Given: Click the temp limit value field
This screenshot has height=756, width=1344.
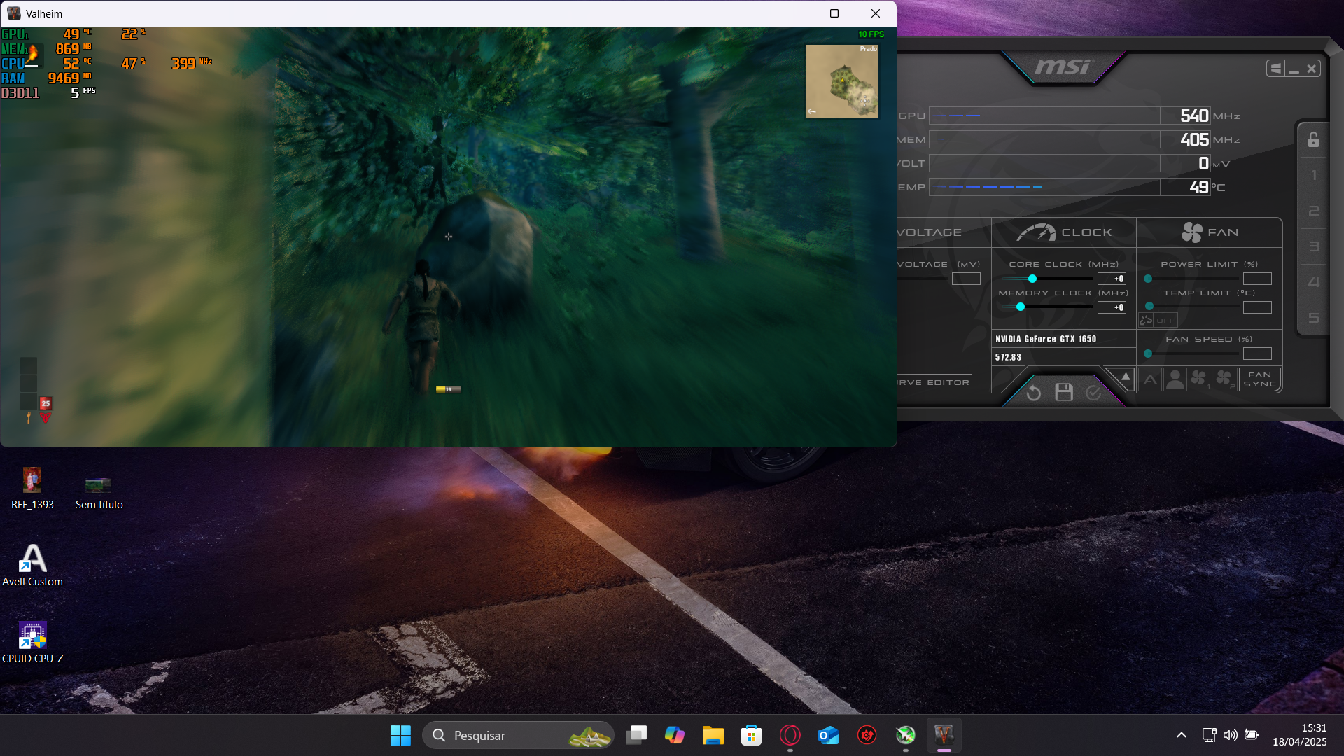Looking at the screenshot, I should pos(1257,307).
